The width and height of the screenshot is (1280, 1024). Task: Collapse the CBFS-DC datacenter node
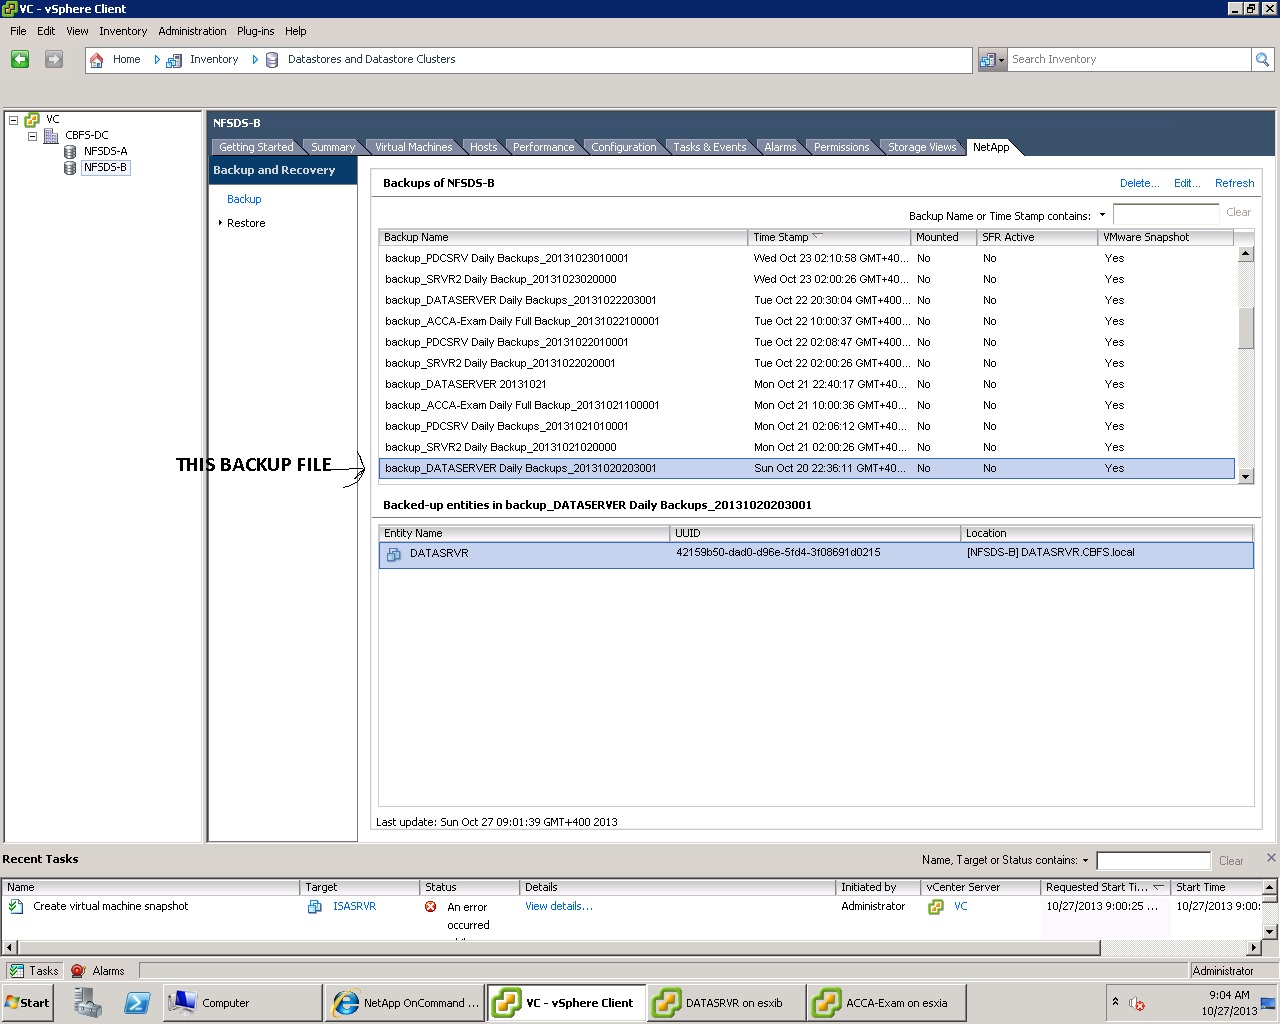[32, 136]
